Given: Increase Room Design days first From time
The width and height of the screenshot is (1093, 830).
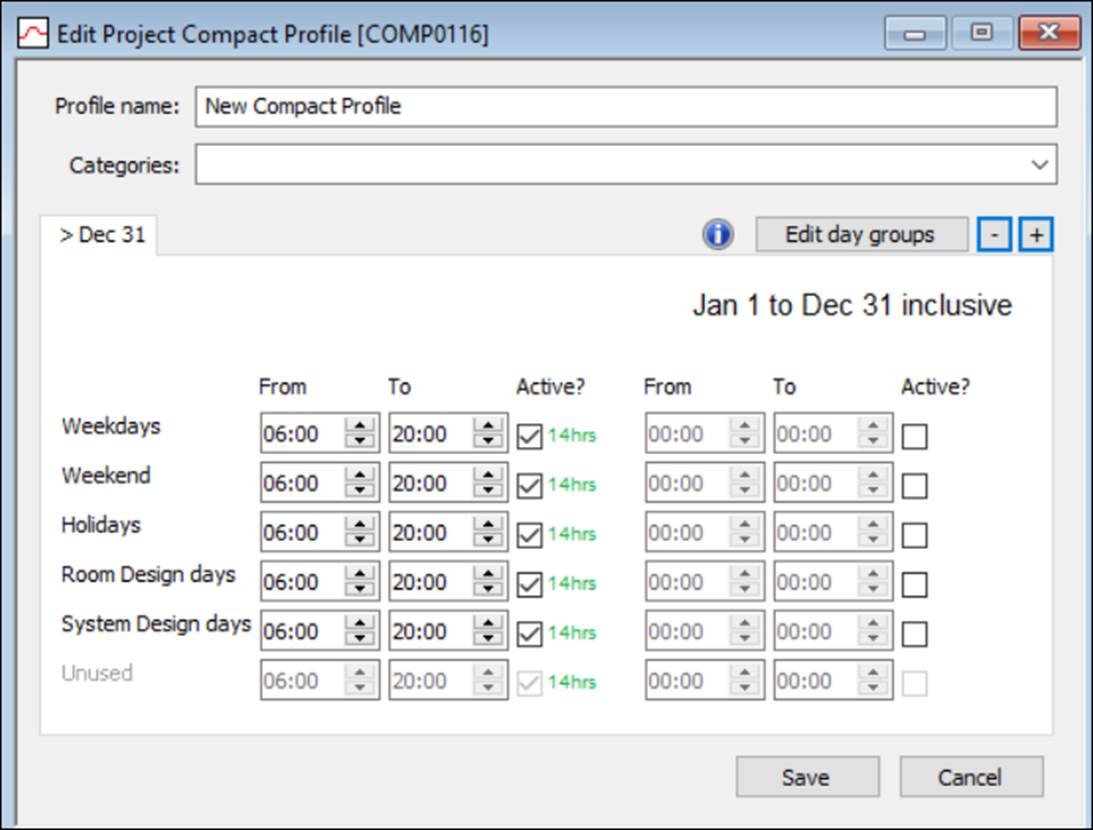Looking at the screenshot, I should point(360,574).
